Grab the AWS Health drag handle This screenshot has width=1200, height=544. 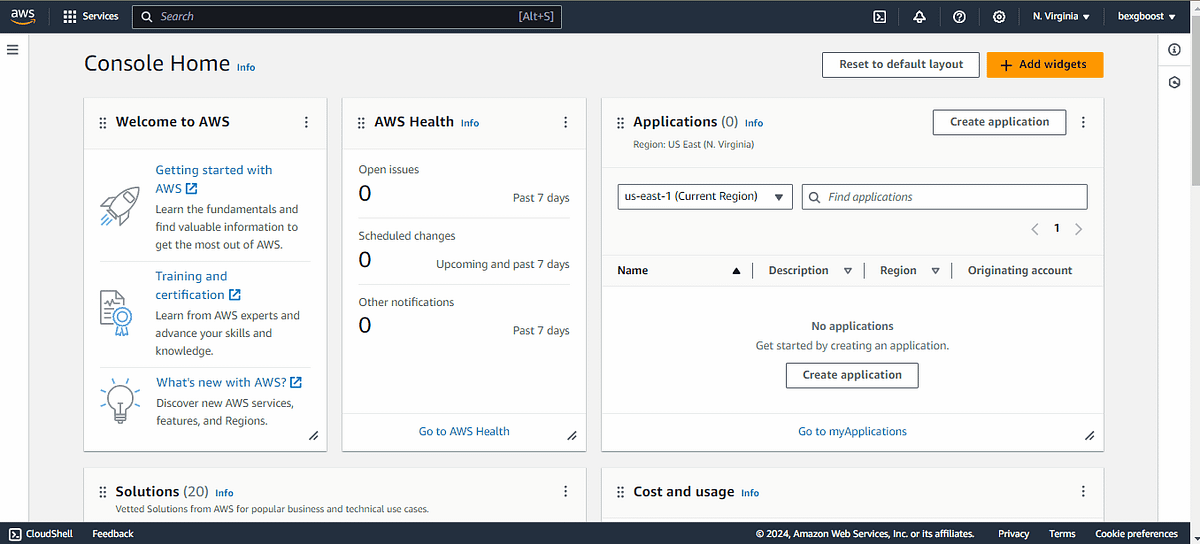point(362,123)
